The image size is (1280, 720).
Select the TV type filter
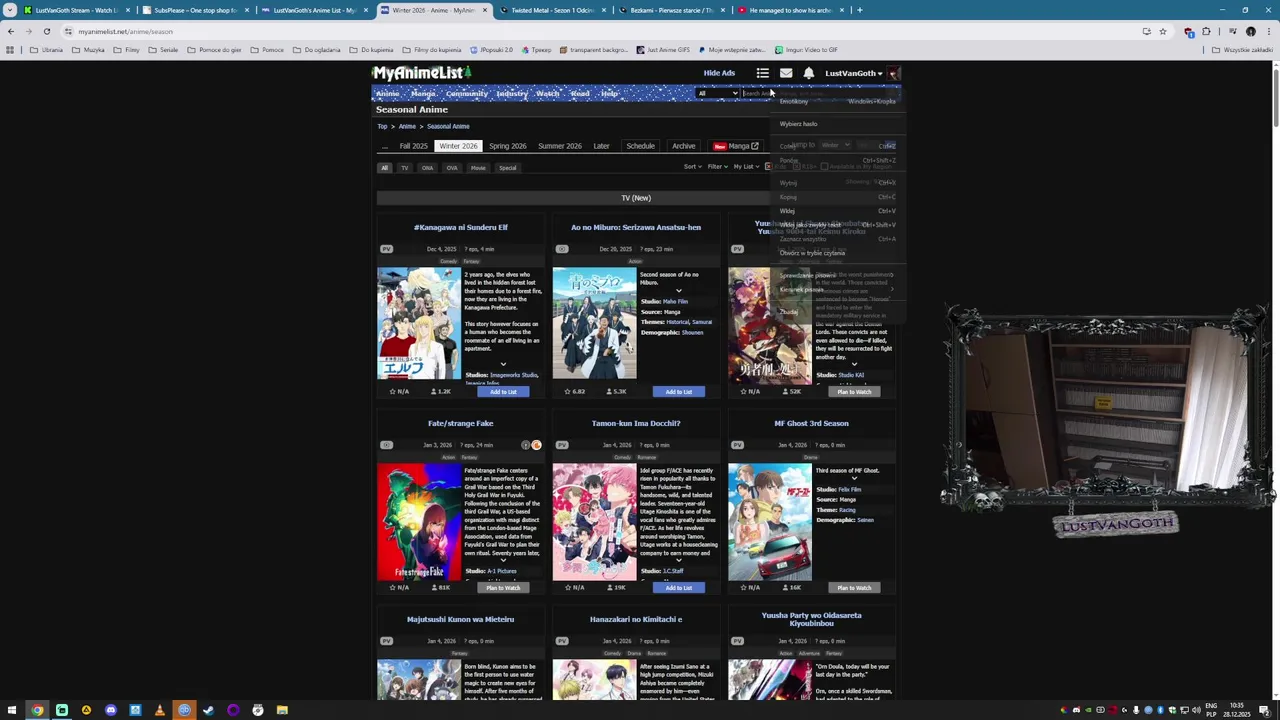405,168
